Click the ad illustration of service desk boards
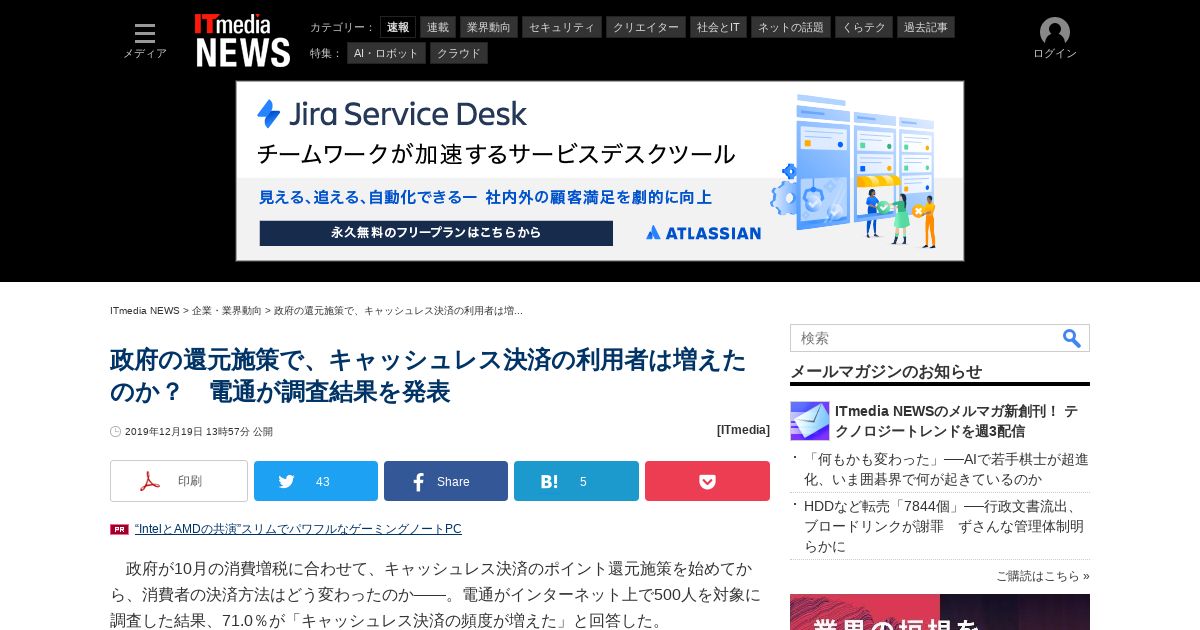The image size is (1200, 630). [854, 170]
